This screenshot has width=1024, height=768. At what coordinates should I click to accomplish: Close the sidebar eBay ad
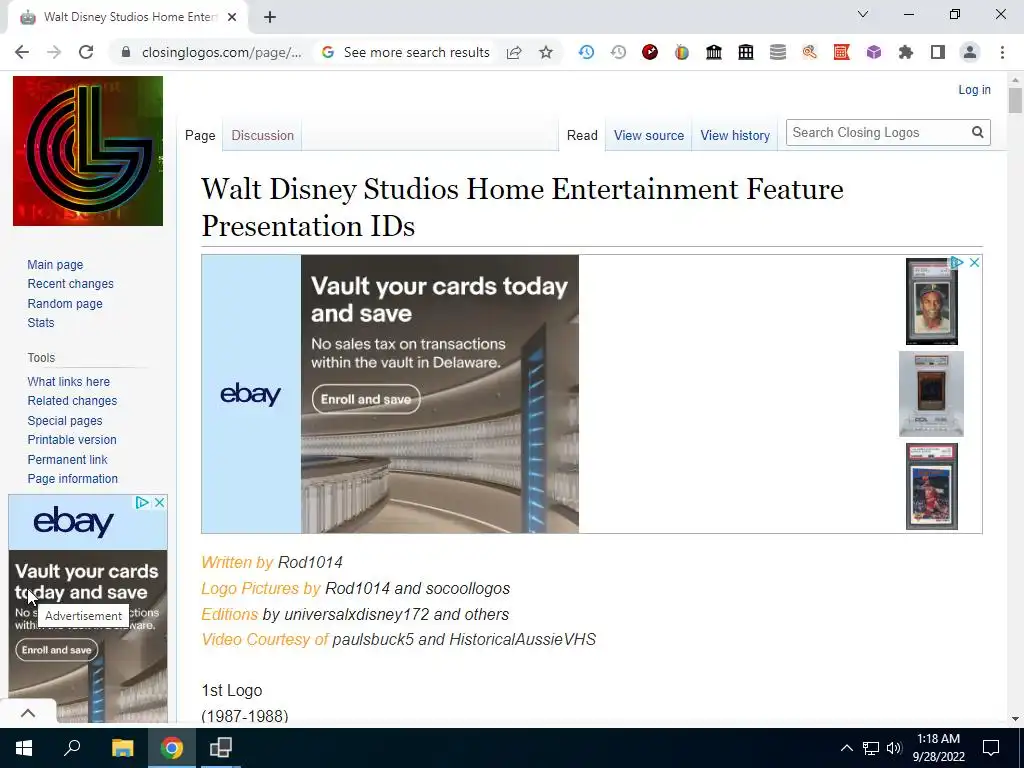point(159,502)
